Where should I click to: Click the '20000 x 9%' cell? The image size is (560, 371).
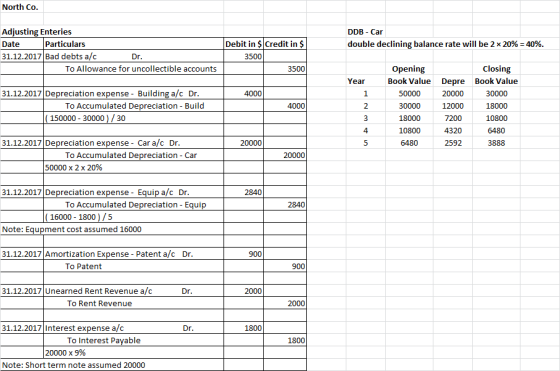click(x=134, y=353)
